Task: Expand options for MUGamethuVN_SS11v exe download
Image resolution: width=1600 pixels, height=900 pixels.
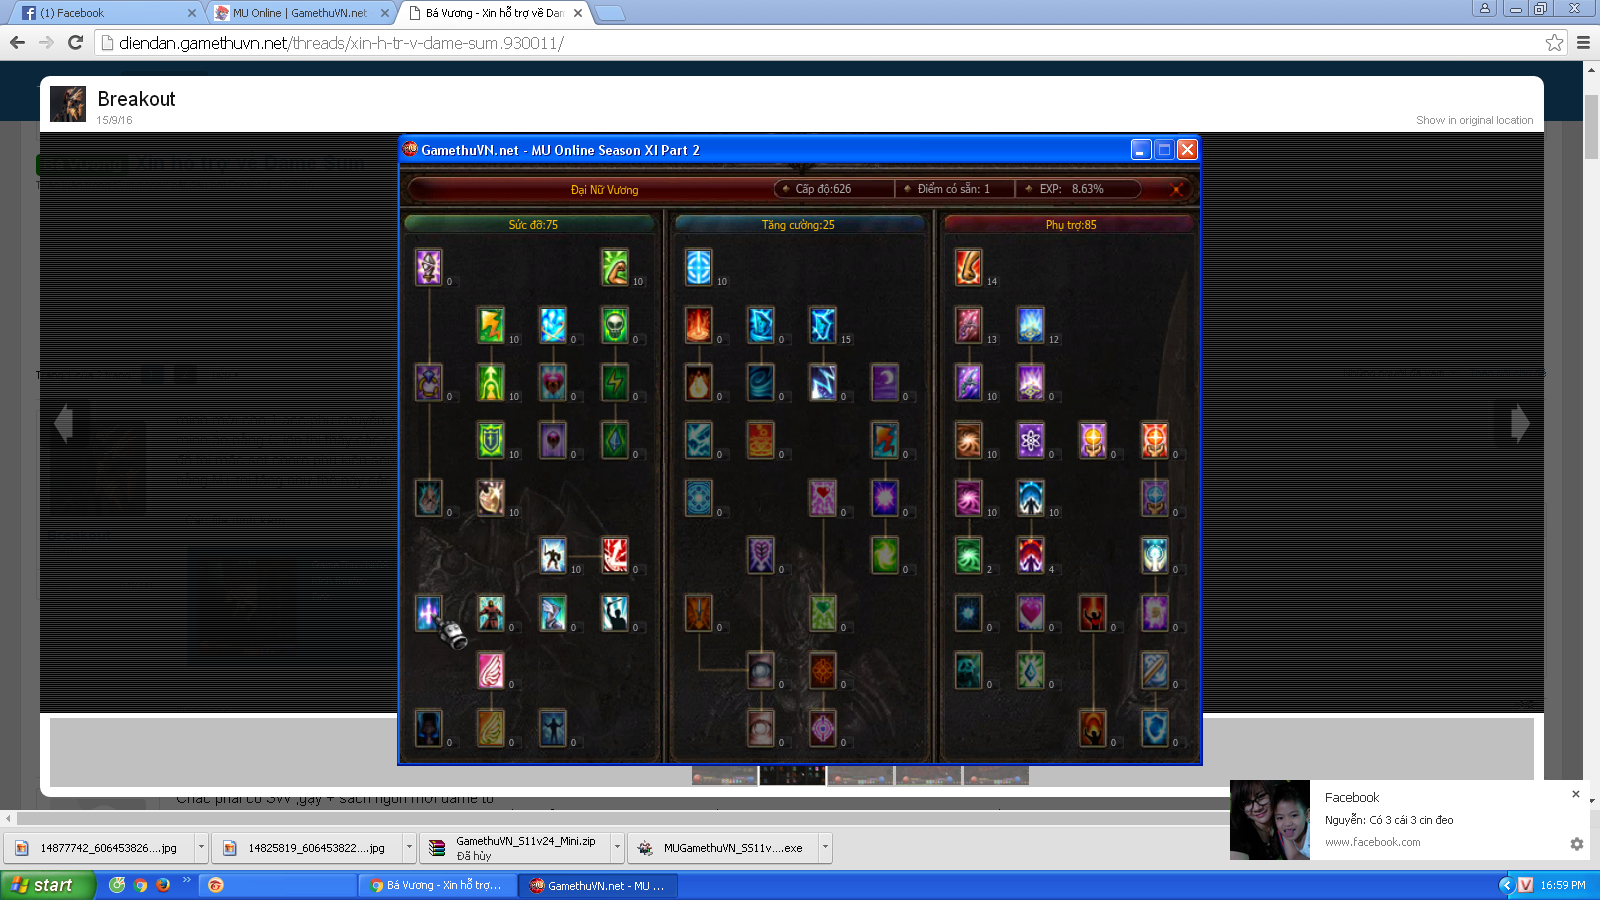Action: point(825,847)
